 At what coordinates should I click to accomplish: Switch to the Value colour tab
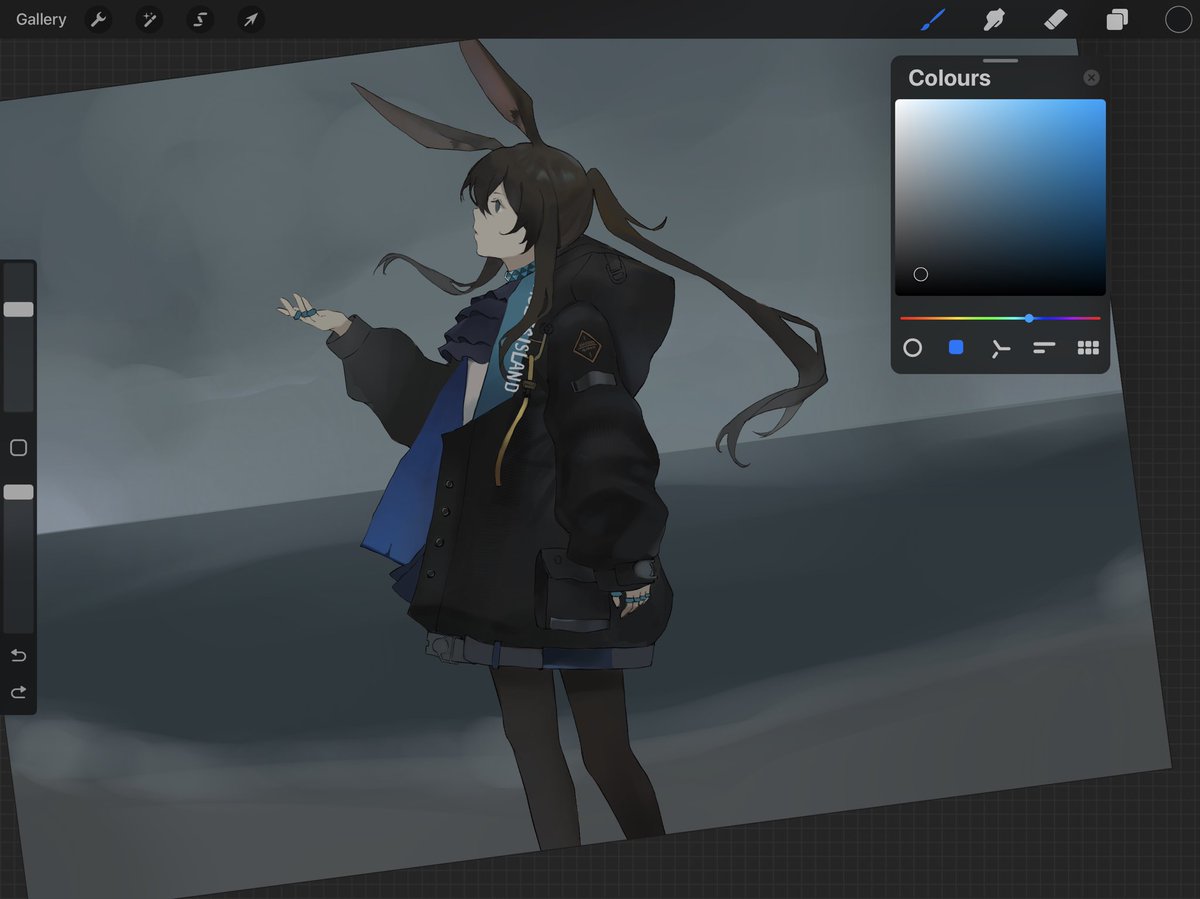pos(1044,348)
